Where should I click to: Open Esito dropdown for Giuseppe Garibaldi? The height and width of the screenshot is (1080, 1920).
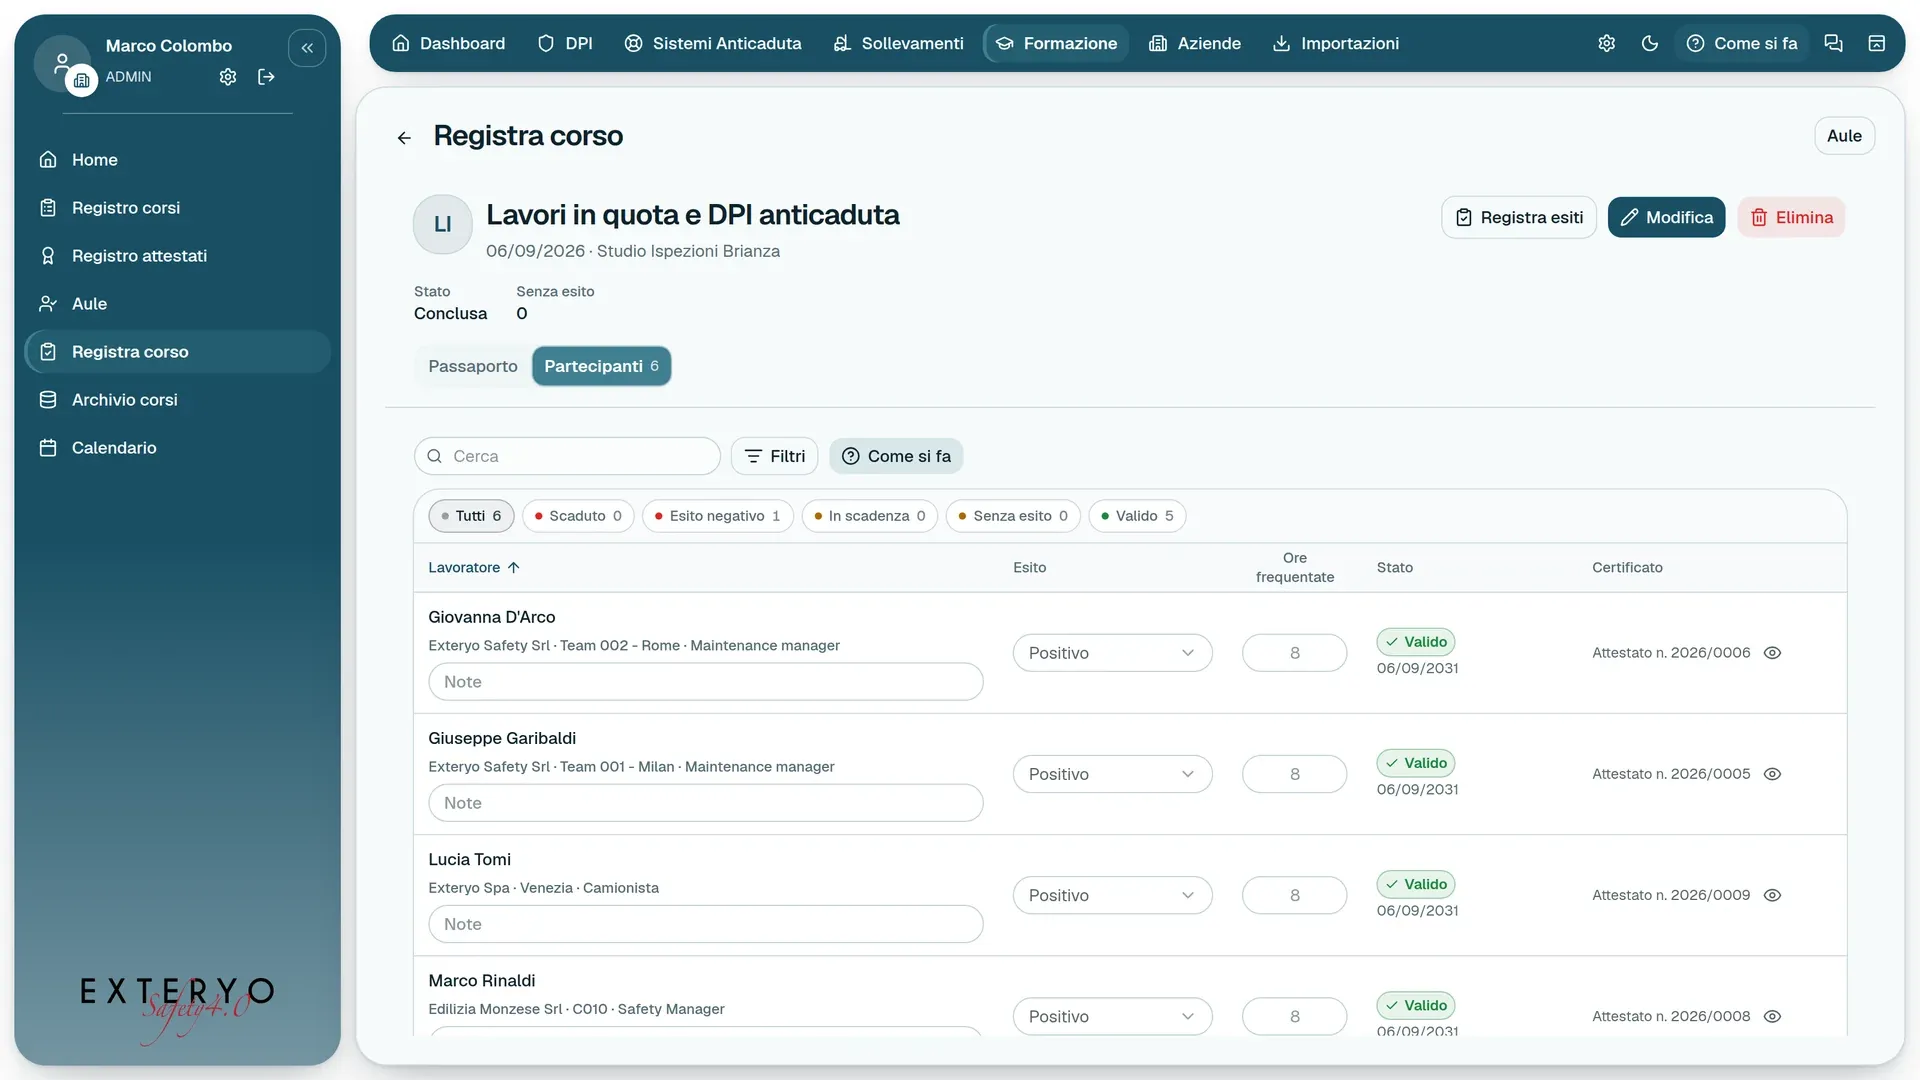pos(1112,774)
